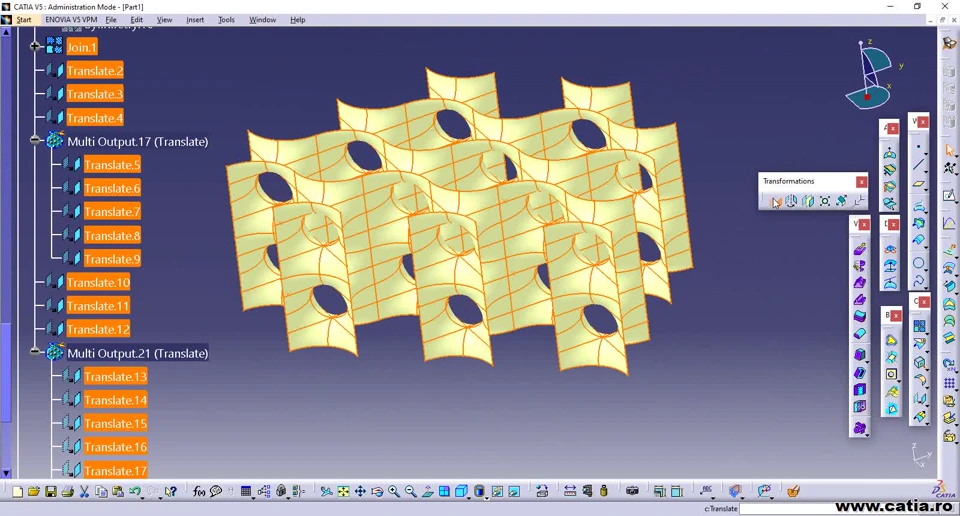This screenshot has width=960, height=516.
Task: Save the part with the floppy icon
Action: 51,491
